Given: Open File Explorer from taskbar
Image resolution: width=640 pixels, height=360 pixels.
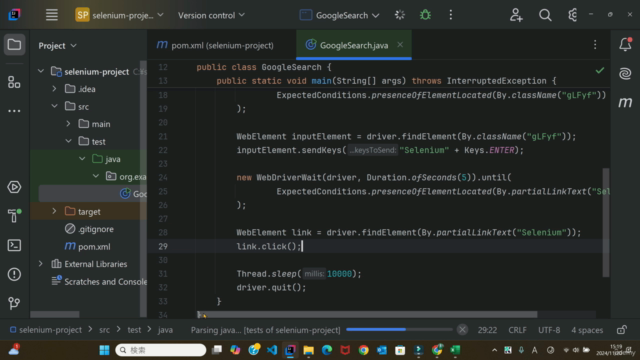Looking at the screenshot, I should point(308,350).
